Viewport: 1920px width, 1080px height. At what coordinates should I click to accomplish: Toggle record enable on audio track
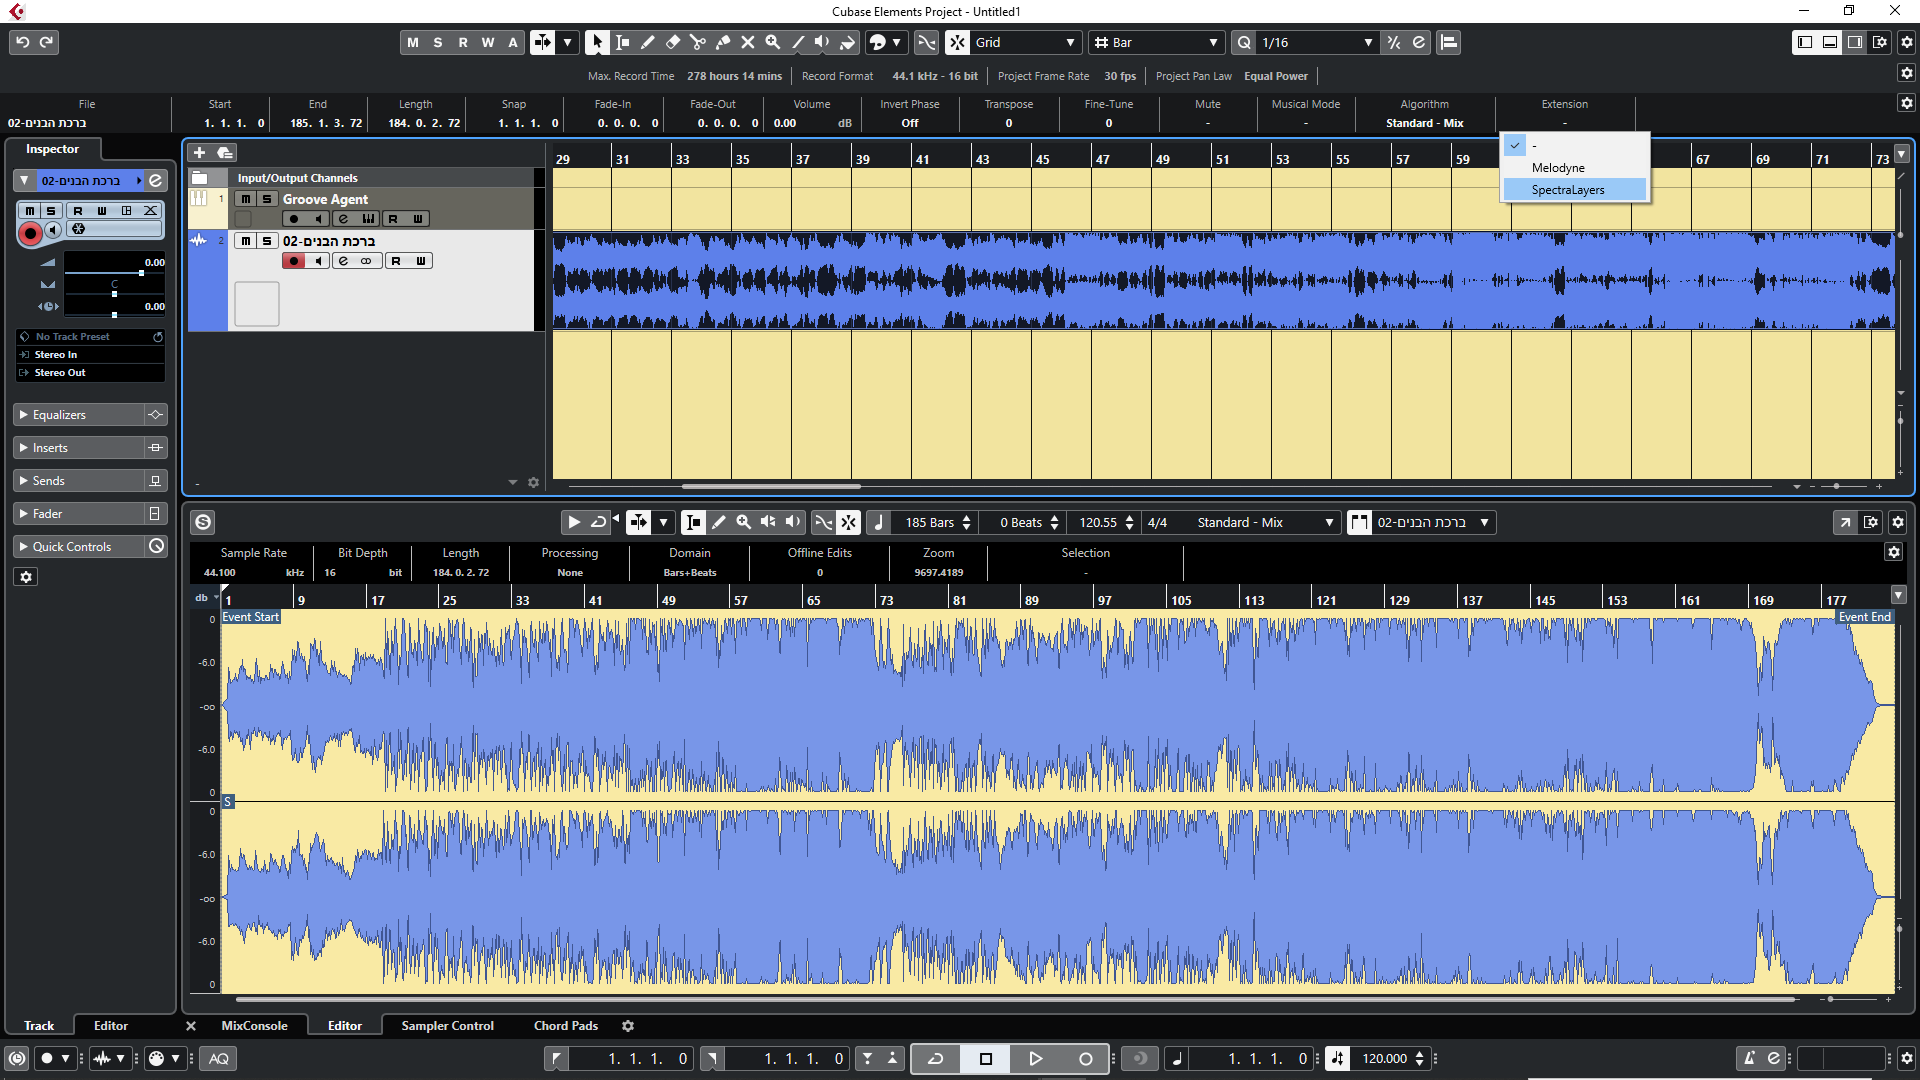294,261
